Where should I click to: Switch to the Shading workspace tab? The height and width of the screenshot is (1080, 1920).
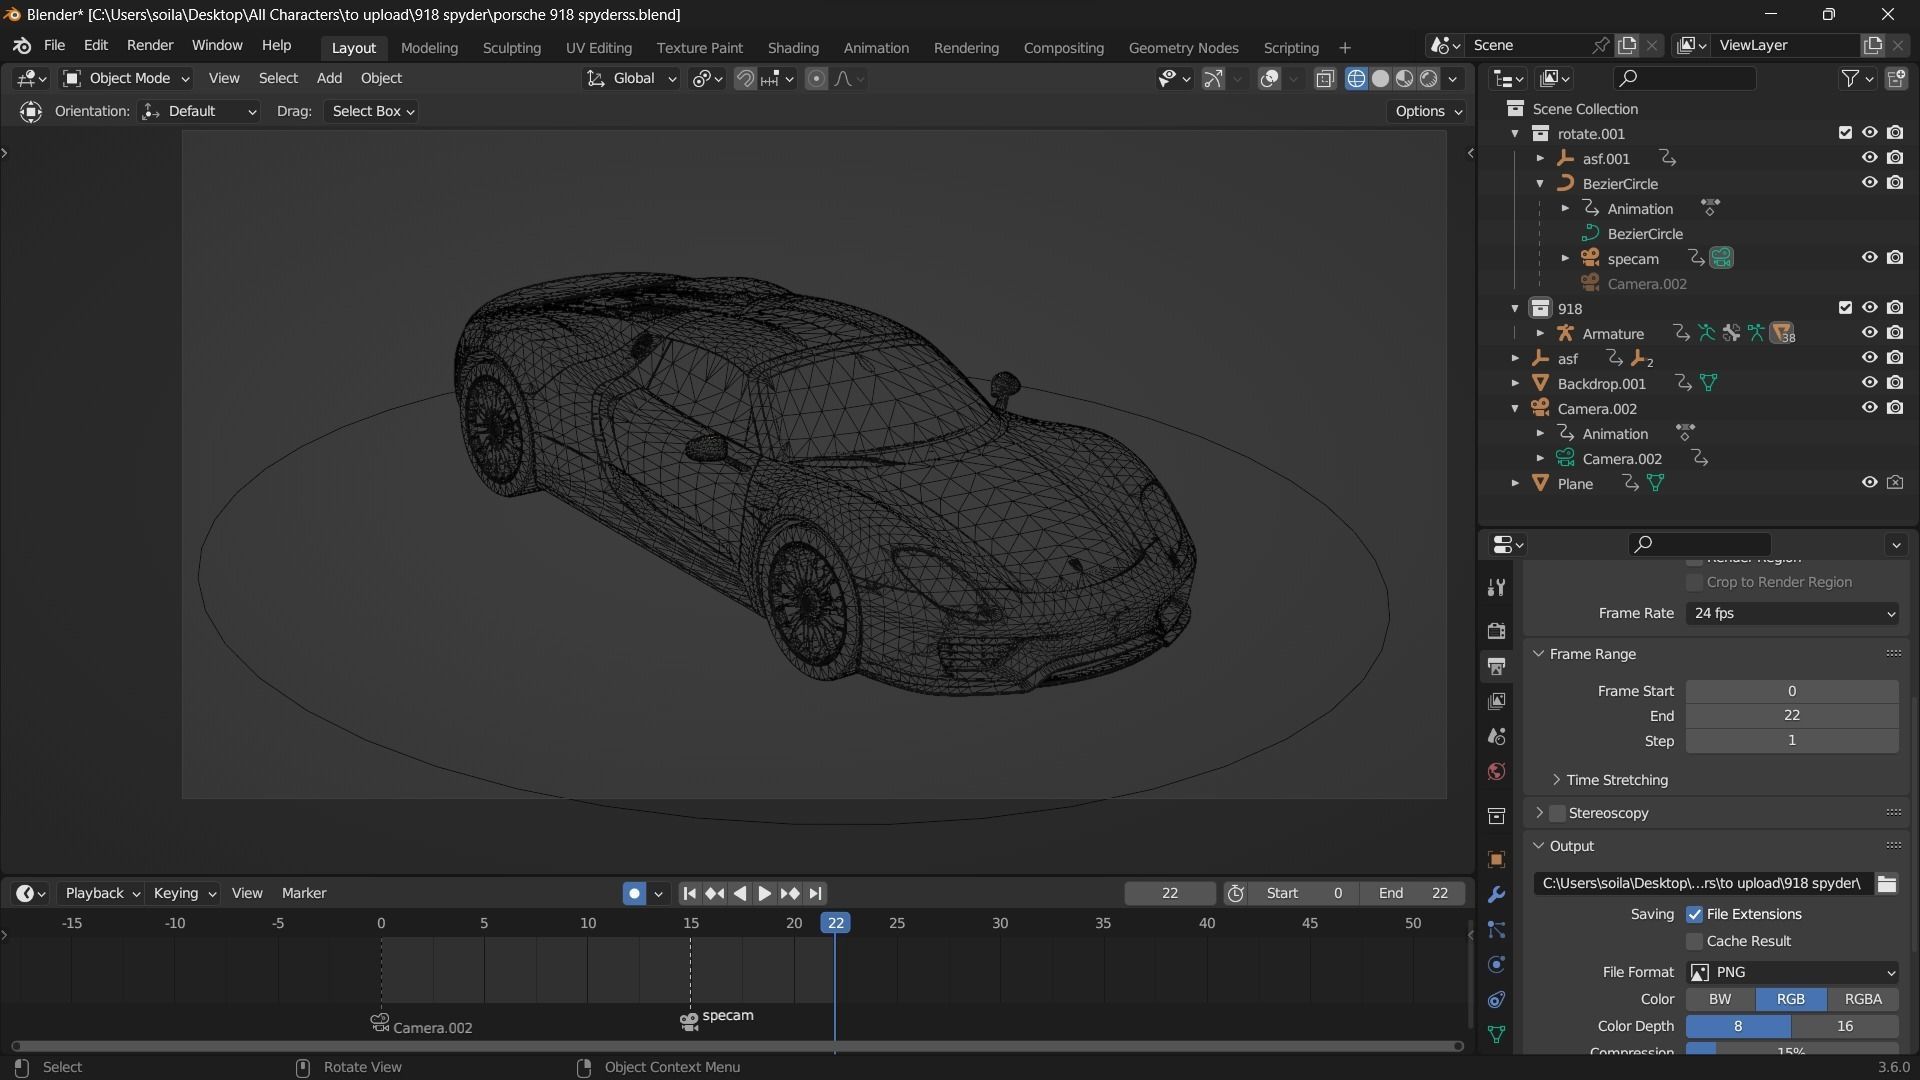click(793, 48)
